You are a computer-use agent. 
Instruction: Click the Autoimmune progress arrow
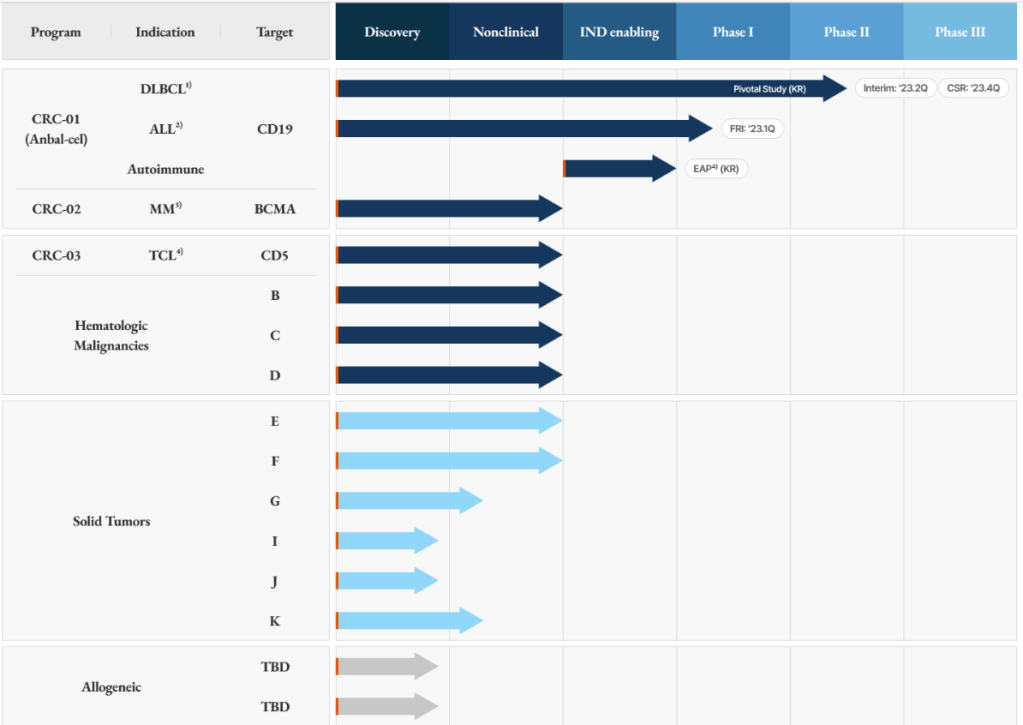point(617,168)
